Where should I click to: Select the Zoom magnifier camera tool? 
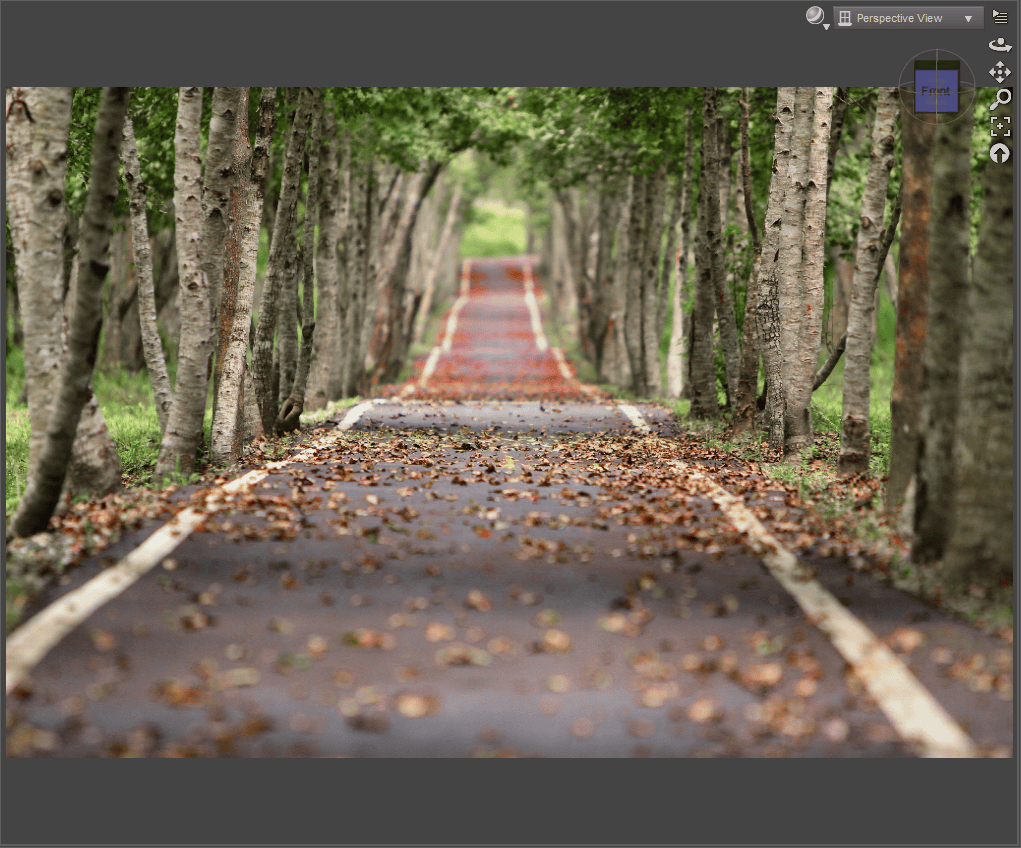(x=999, y=98)
